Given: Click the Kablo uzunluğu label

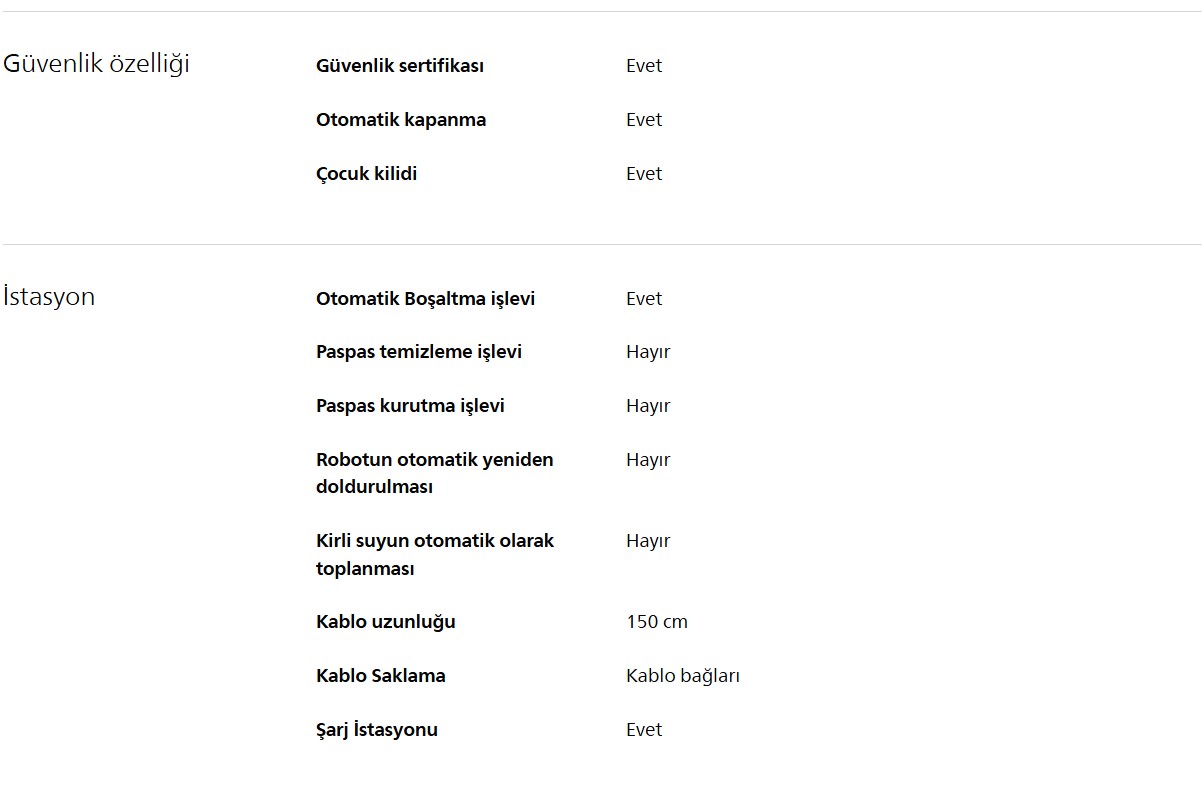Looking at the screenshot, I should pos(386,622).
